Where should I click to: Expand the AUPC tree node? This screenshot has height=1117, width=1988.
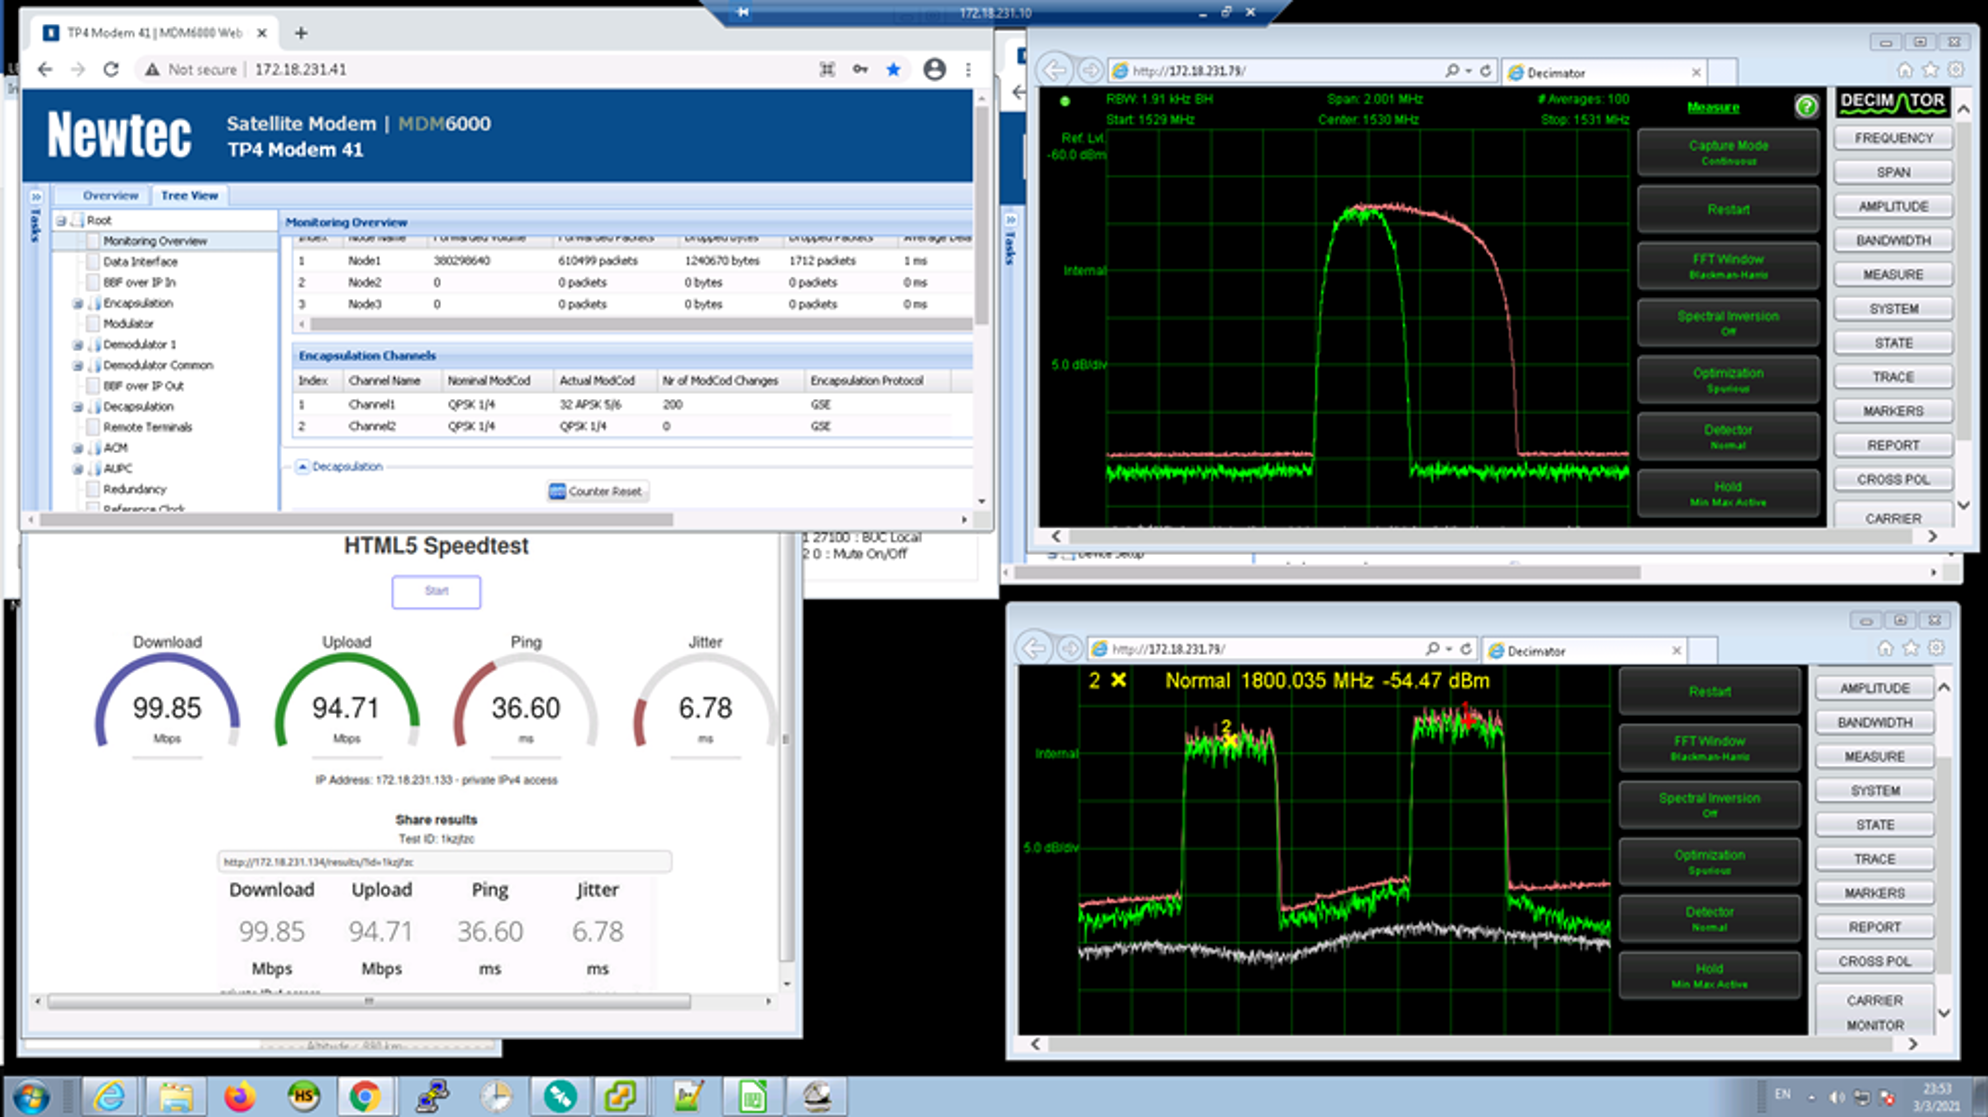pos(78,468)
